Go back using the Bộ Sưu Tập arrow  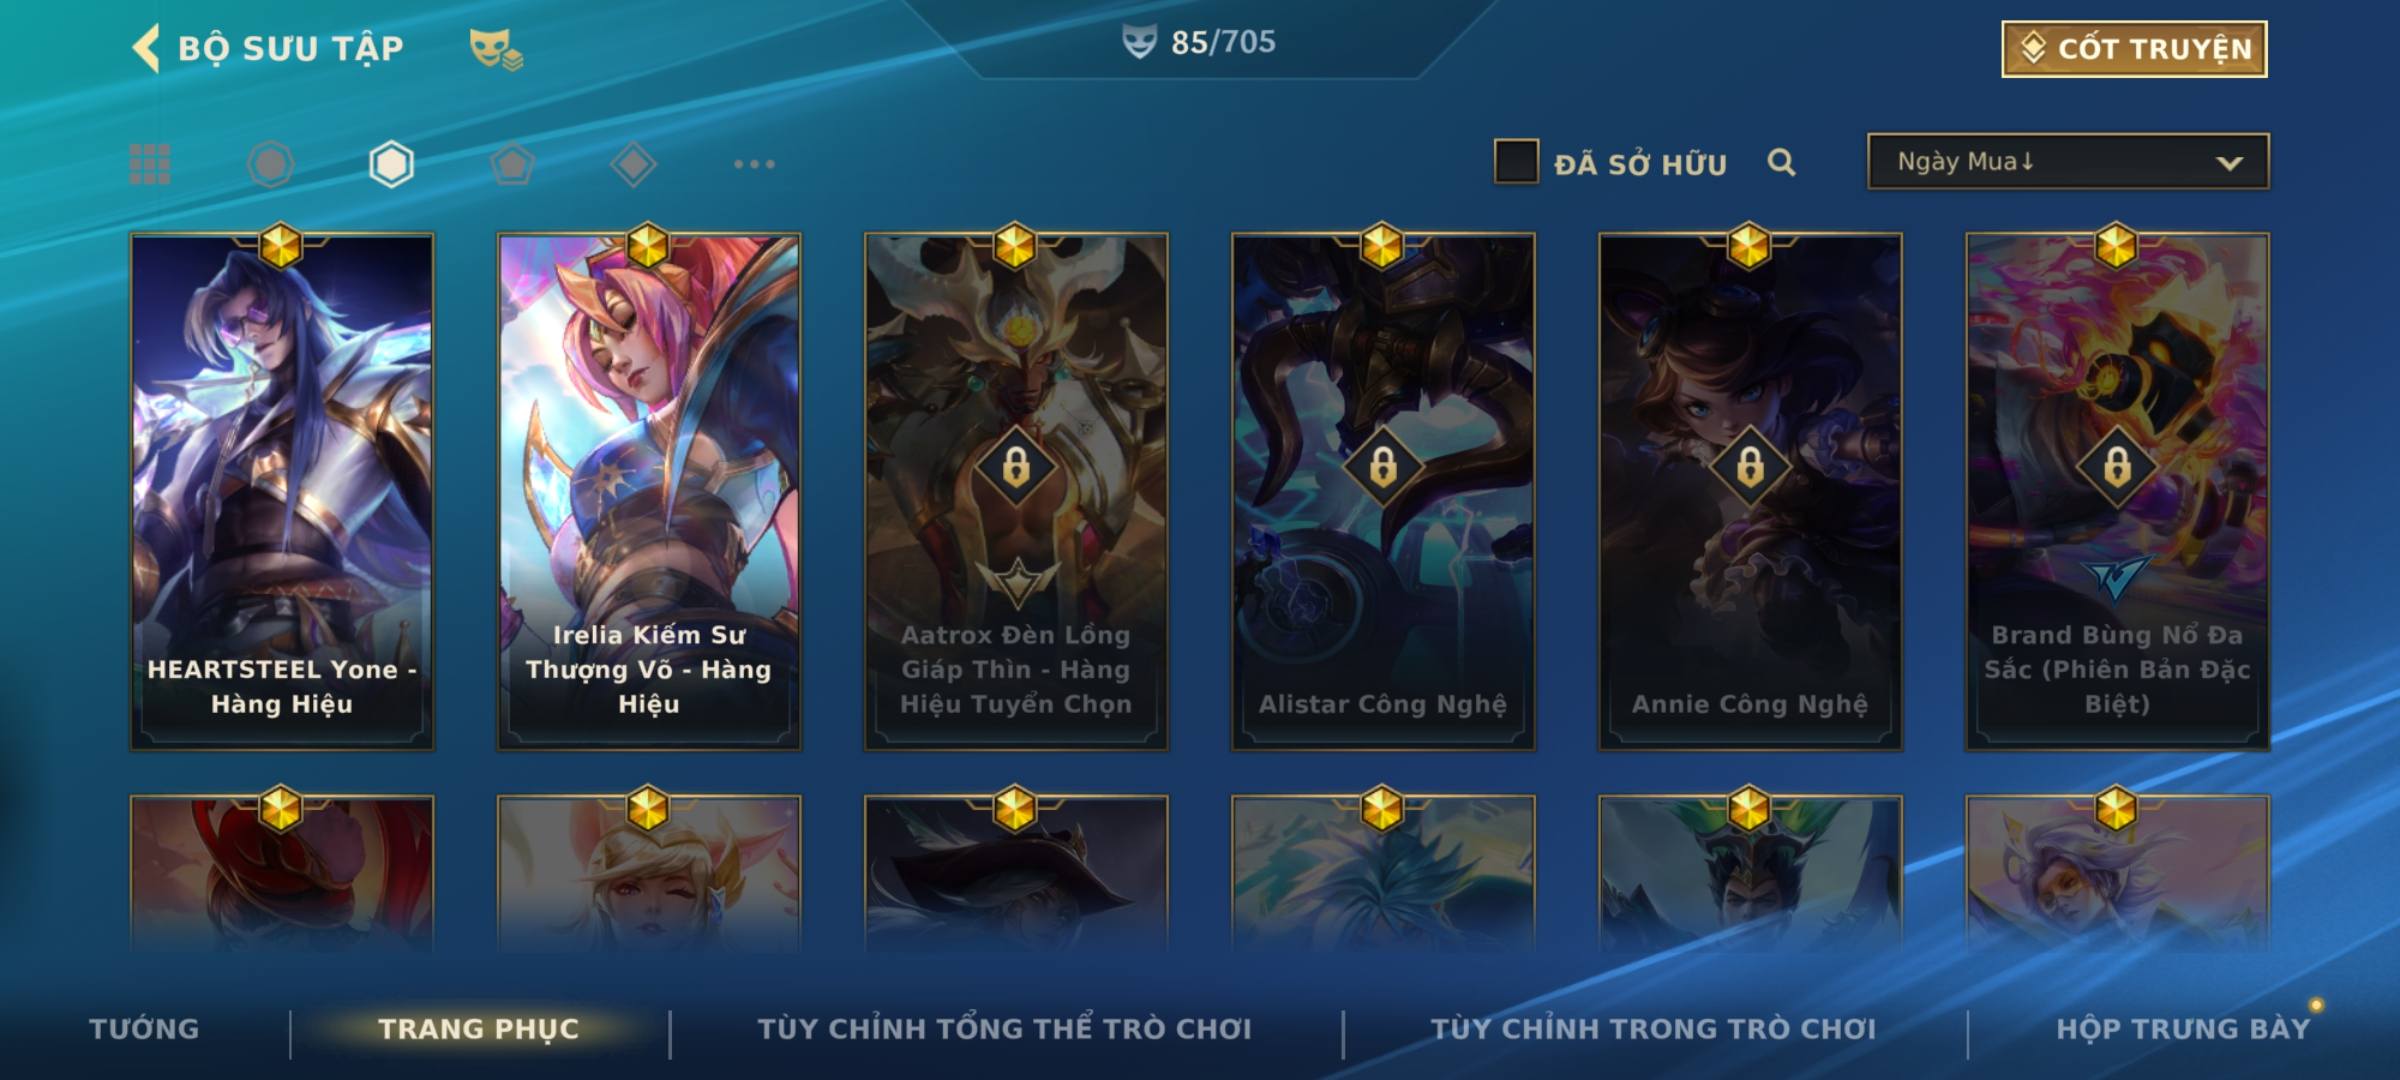click(146, 48)
